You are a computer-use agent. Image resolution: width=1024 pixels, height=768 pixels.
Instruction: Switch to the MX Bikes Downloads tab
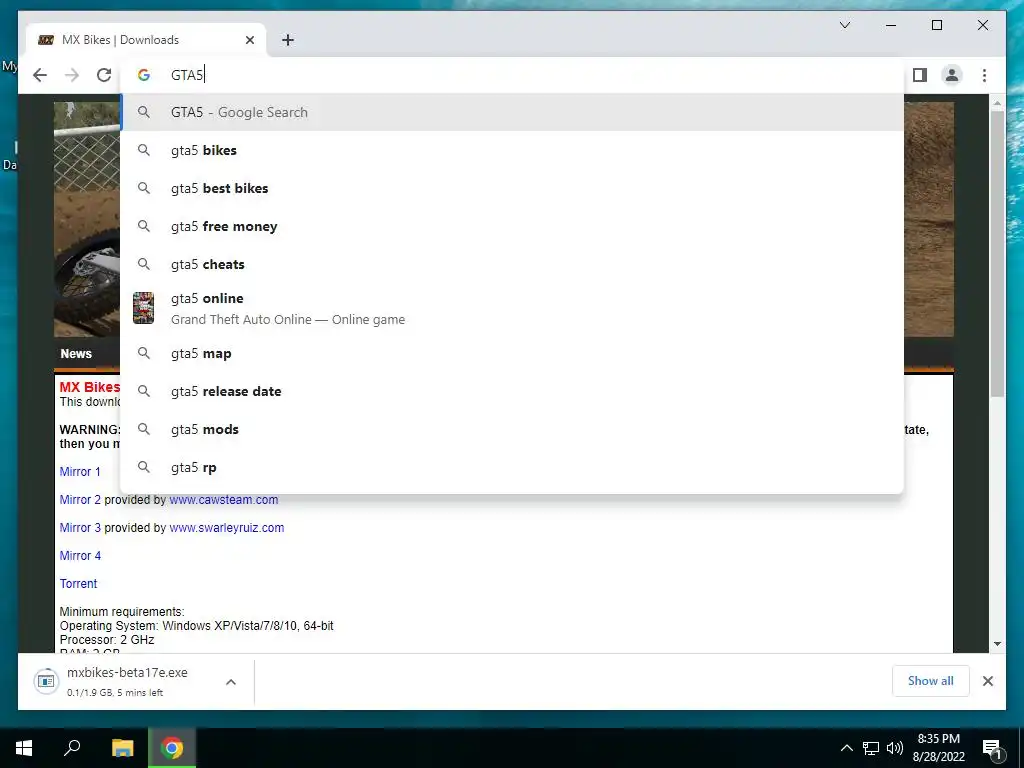pyautogui.click(x=146, y=40)
